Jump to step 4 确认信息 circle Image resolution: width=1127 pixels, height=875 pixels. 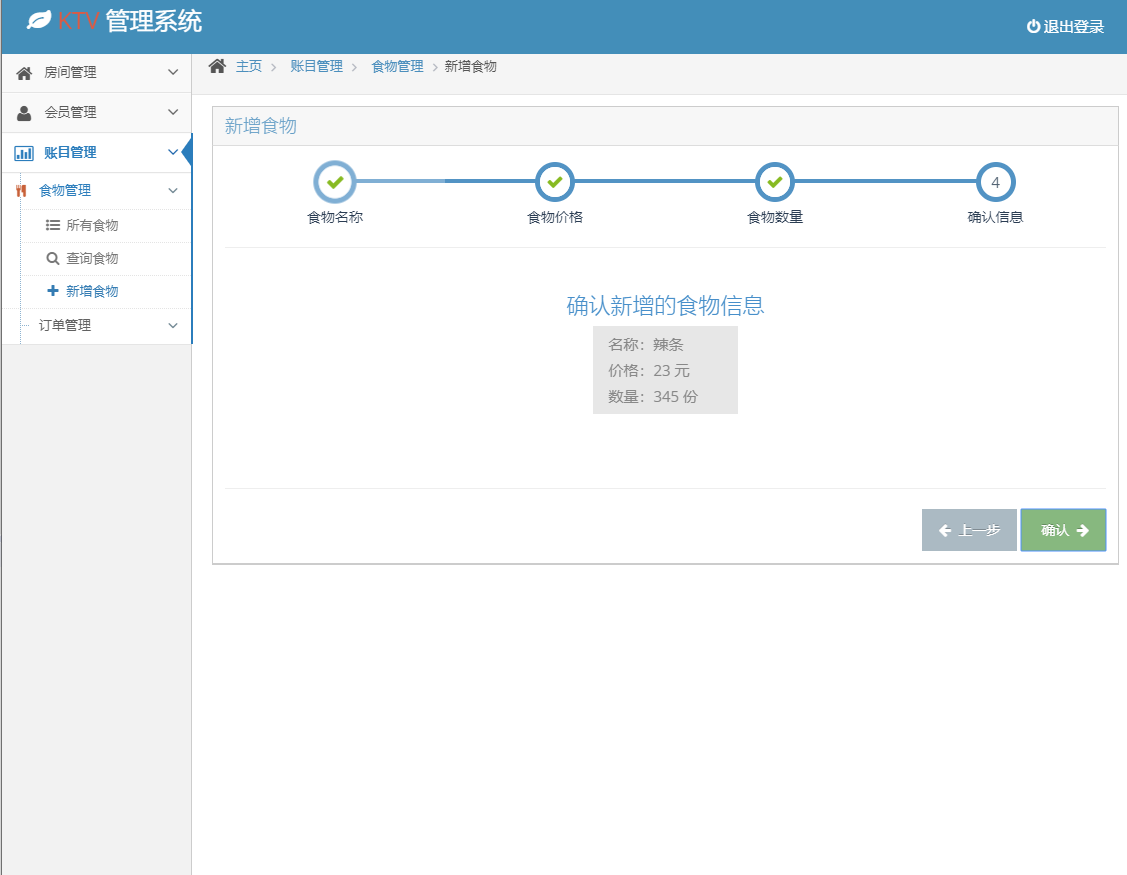point(995,183)
